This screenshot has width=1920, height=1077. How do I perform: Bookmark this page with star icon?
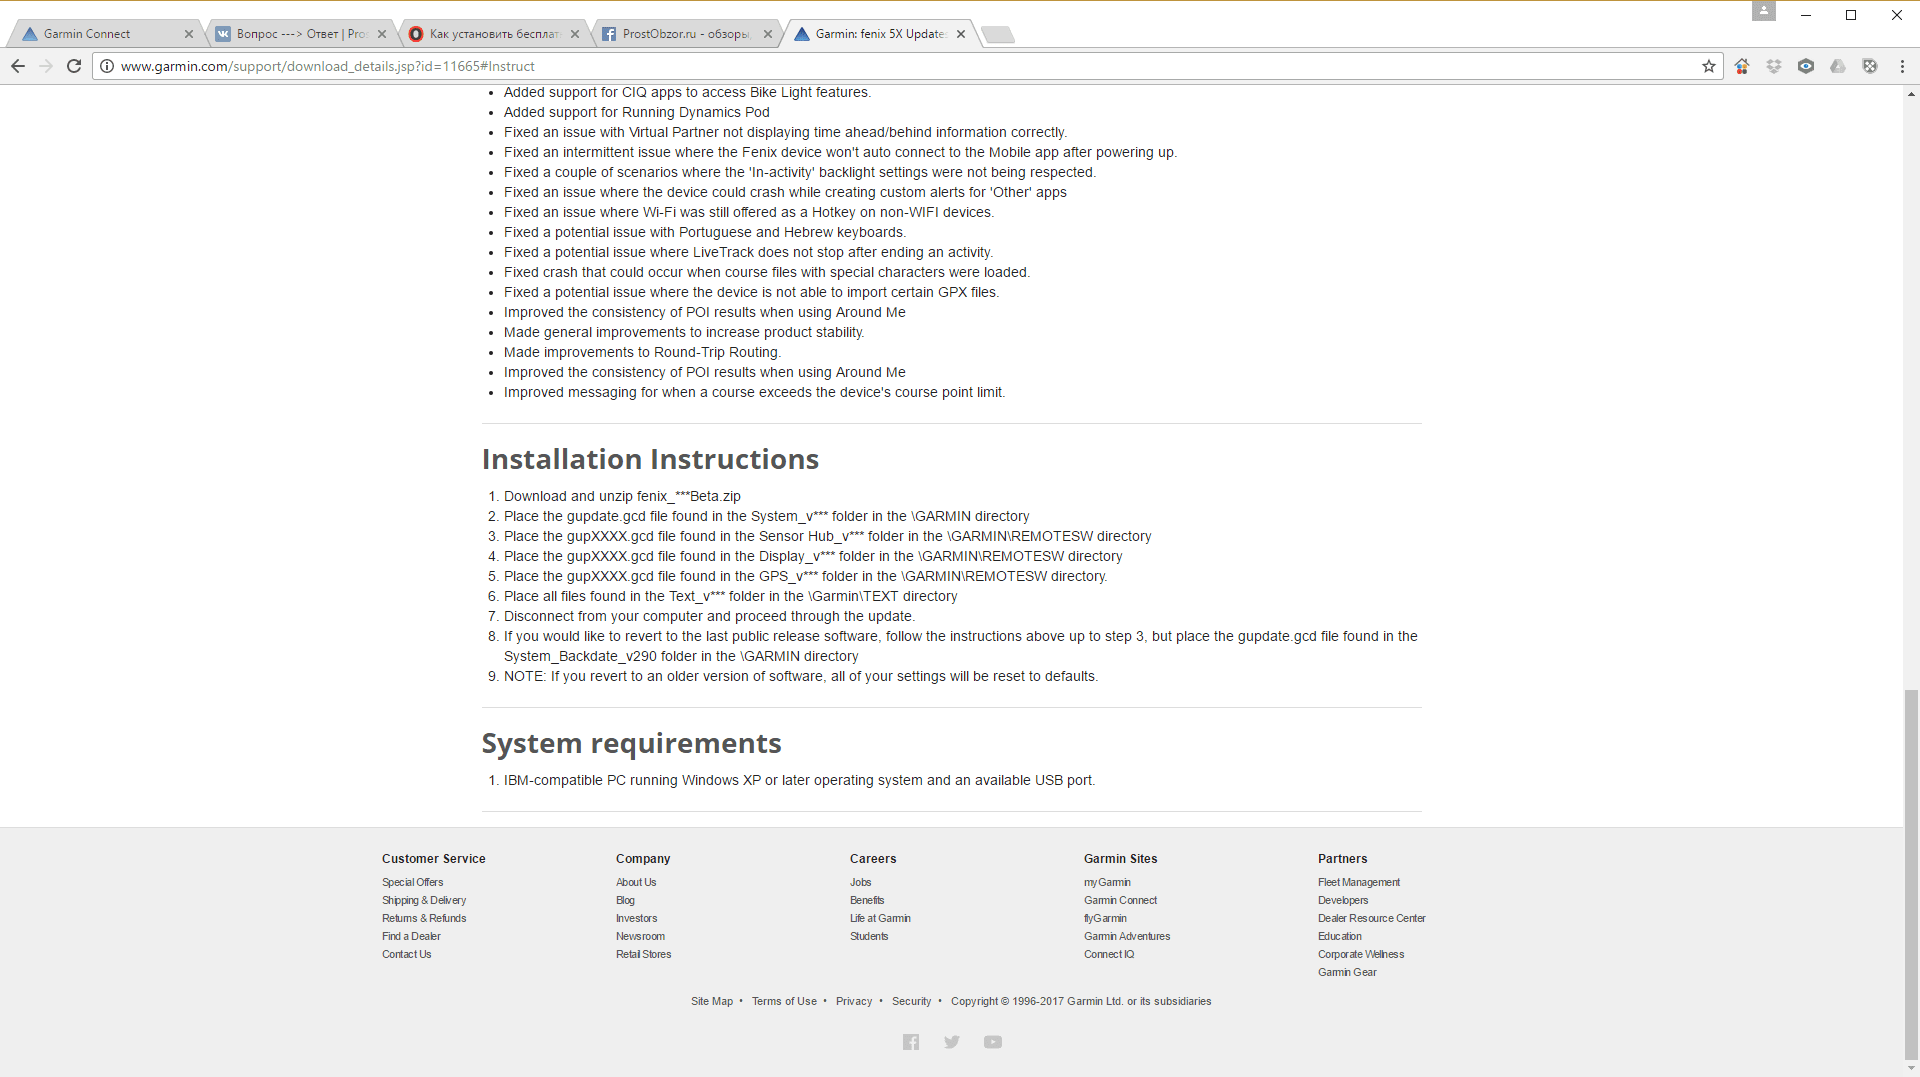pos(1709,66)
